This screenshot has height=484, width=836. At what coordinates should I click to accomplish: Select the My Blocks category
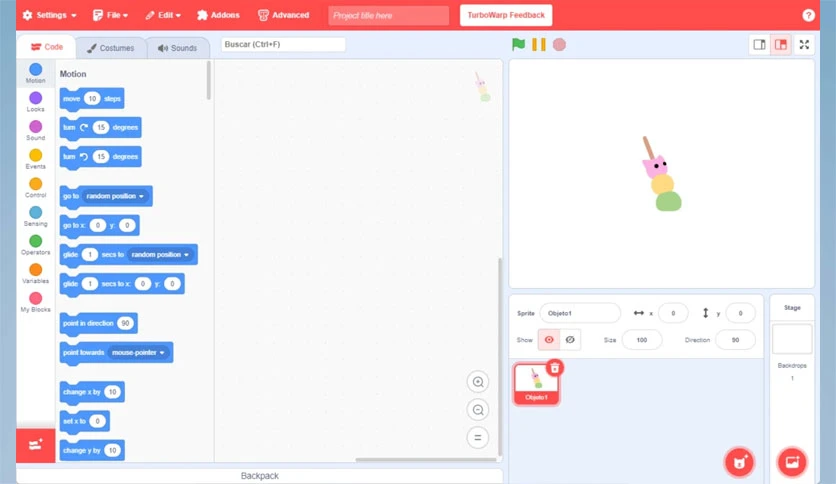pos(36,302)
